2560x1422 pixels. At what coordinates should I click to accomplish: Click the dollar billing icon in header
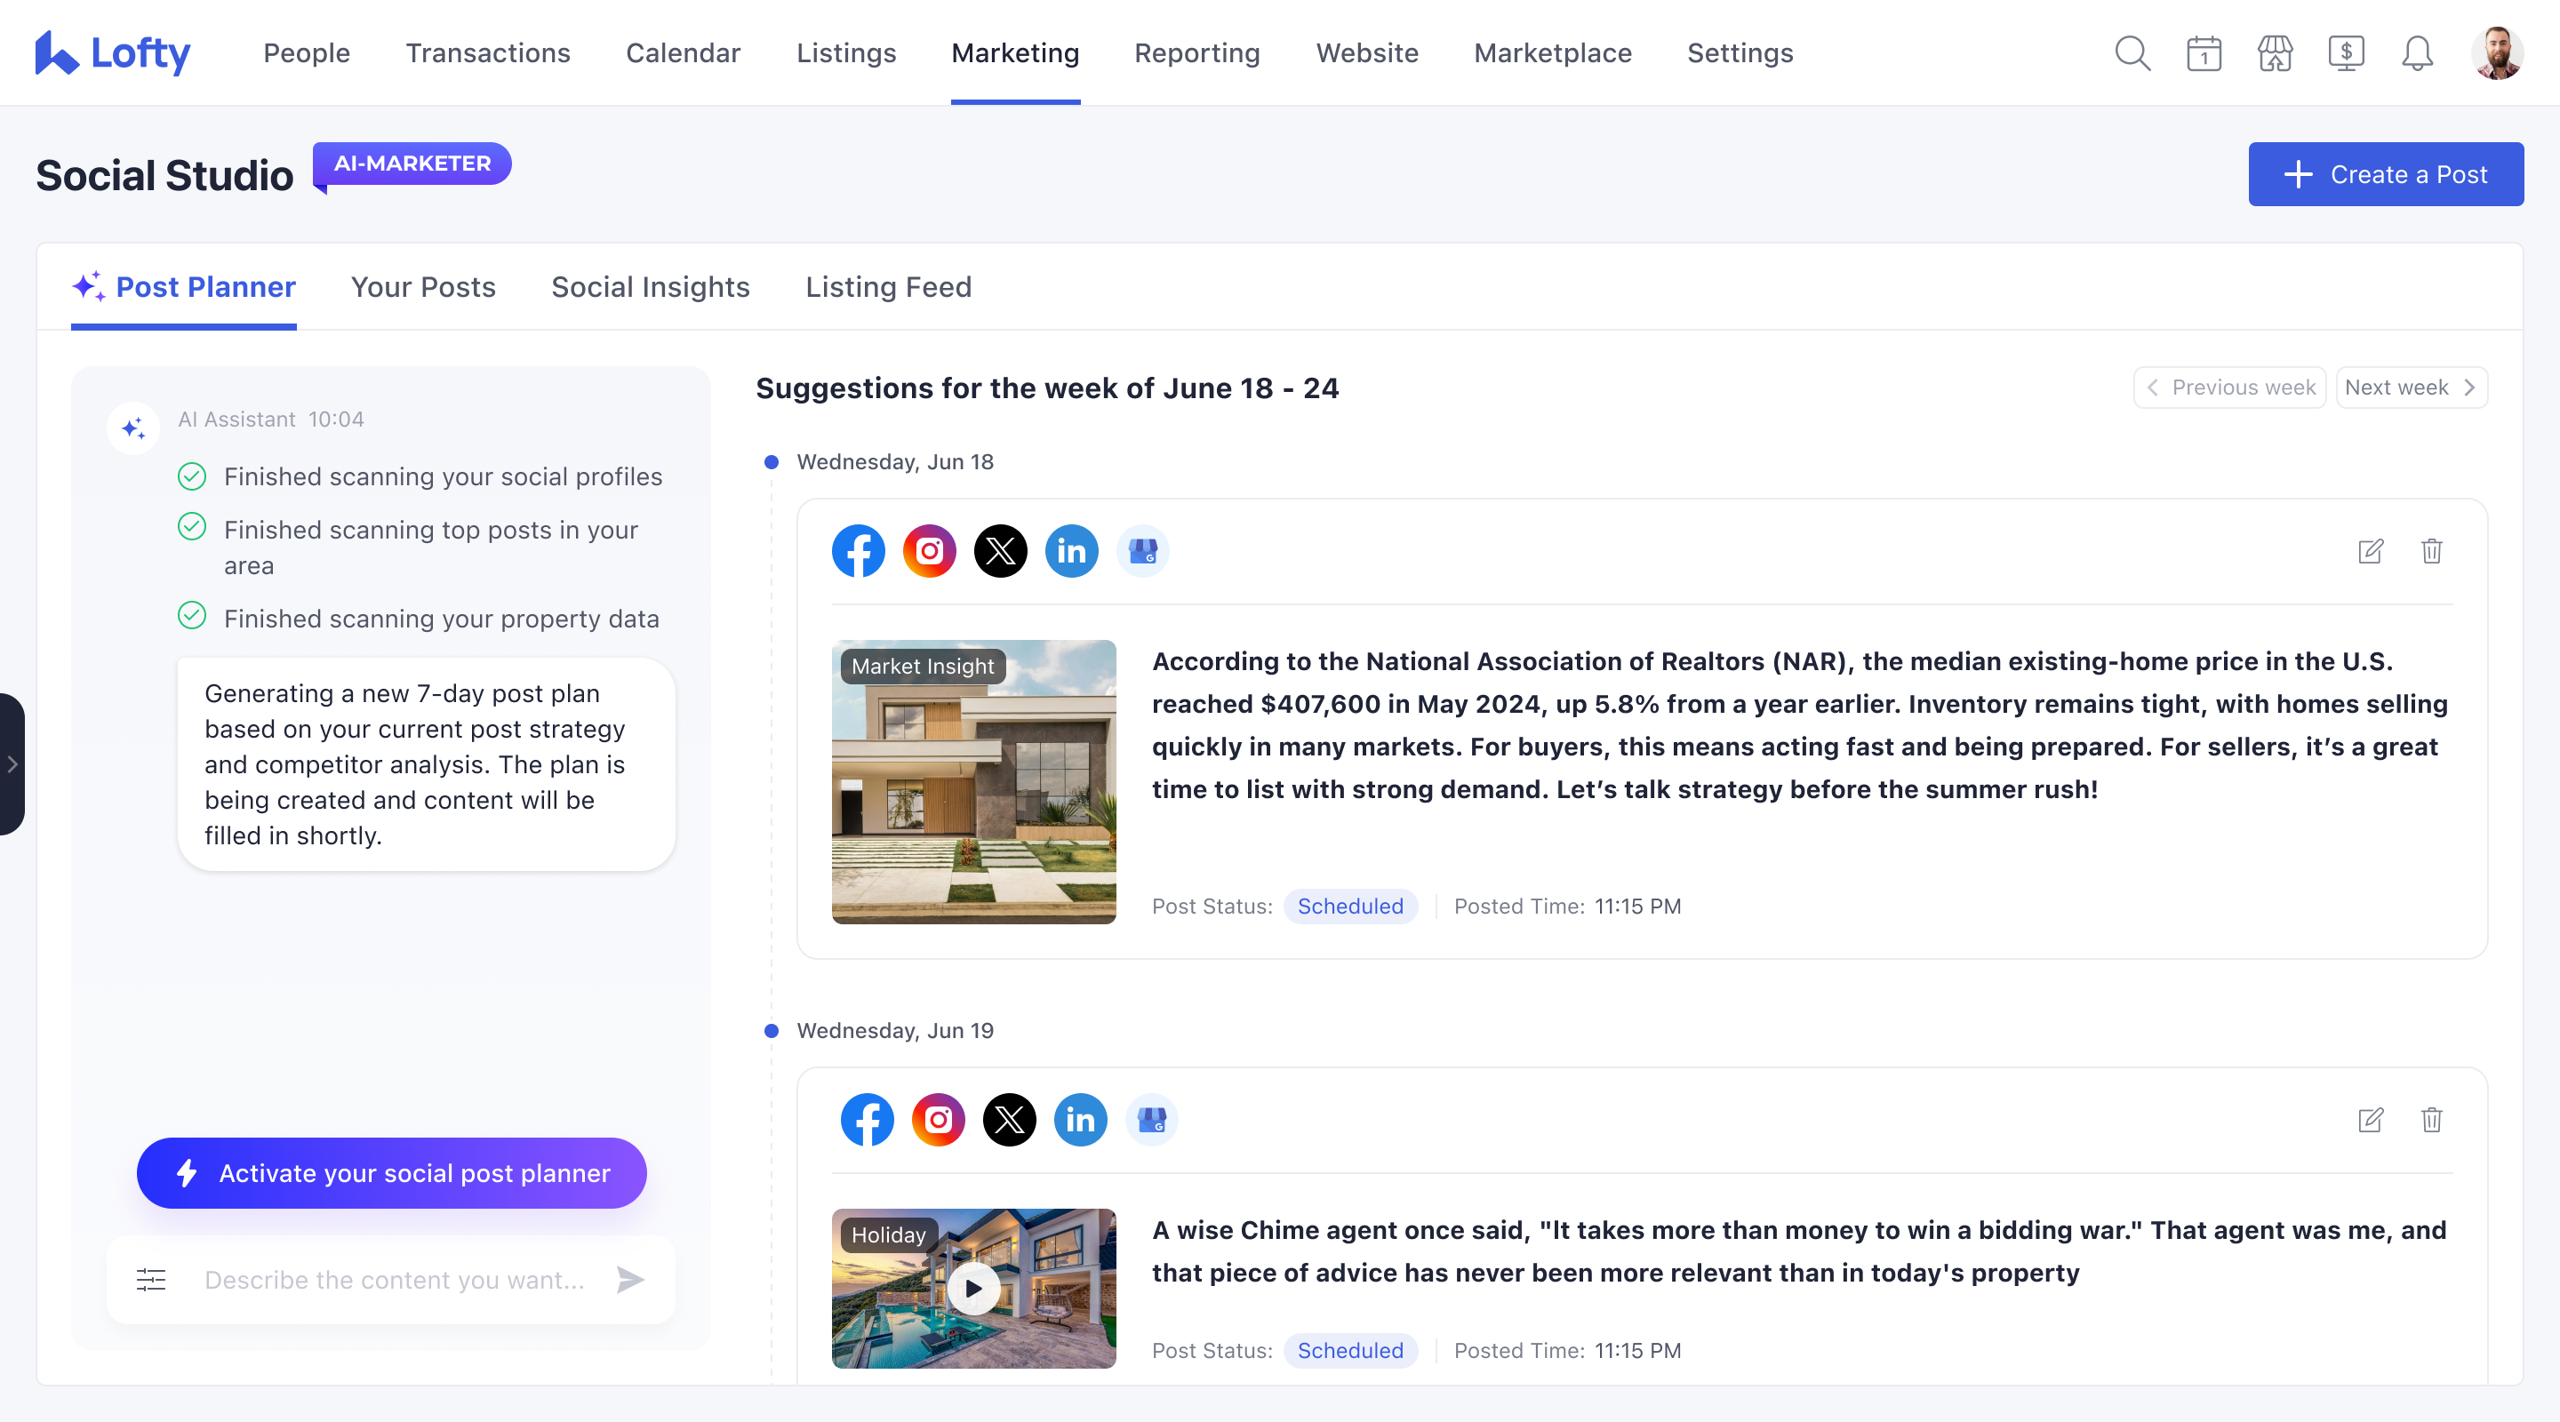point(2345,53)
